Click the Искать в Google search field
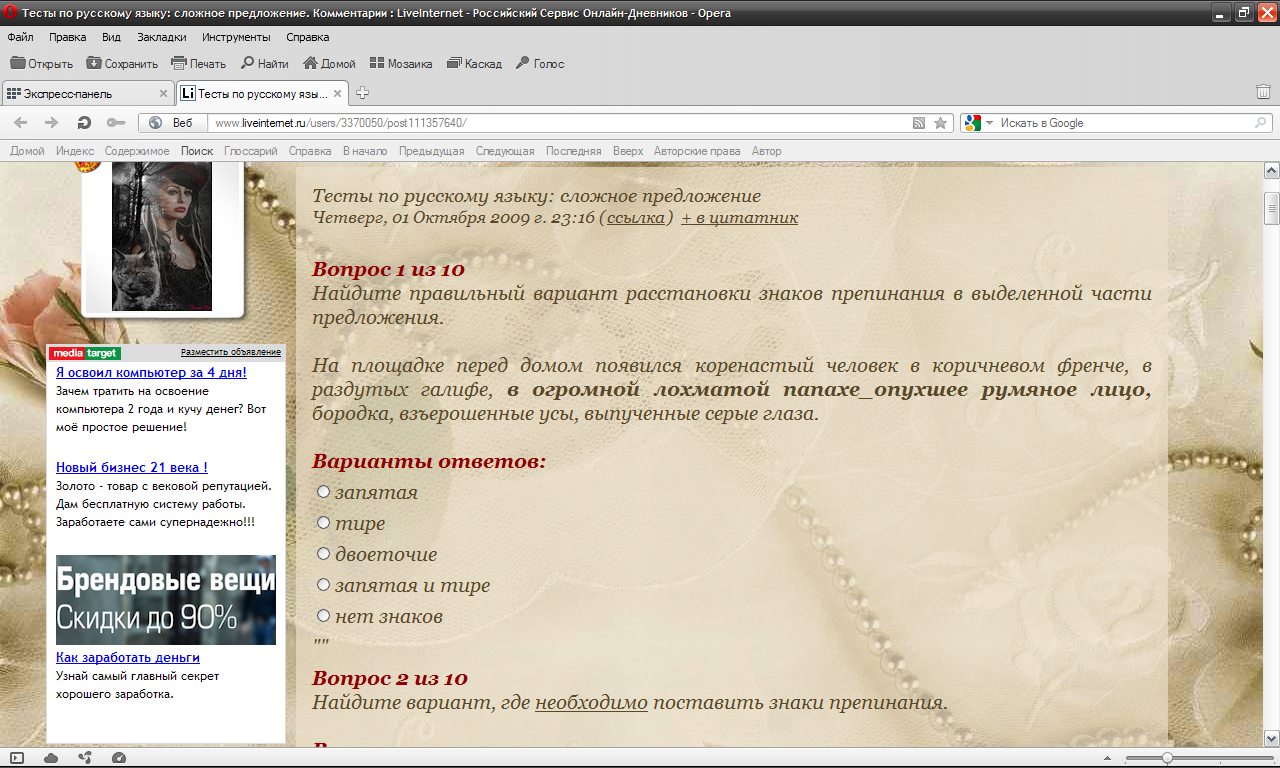Viewport: 1280px width, 768px height. point(1125,123)
